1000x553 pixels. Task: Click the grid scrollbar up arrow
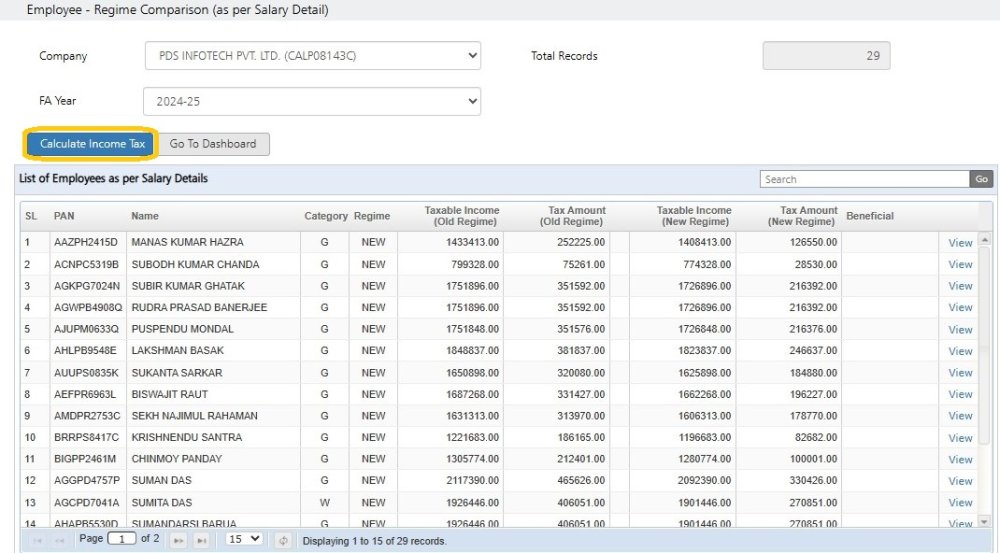[x=984, y=241]
